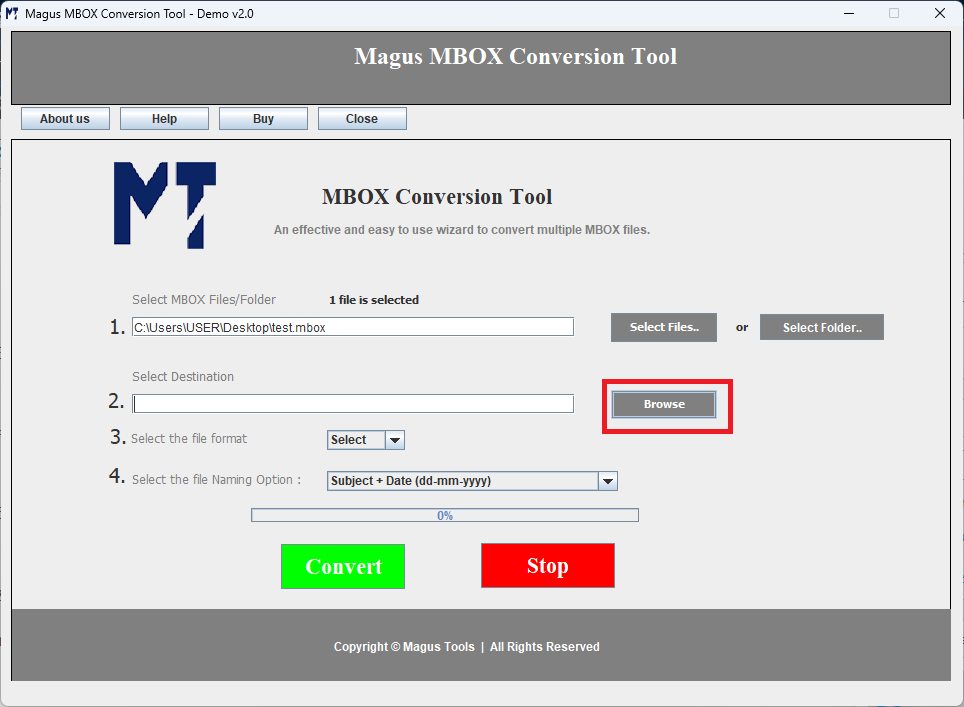Minimize the Magus MBOX Conversion Tool window
The height and width of the screenshot is (707, 964).
(x=849, y=14)
